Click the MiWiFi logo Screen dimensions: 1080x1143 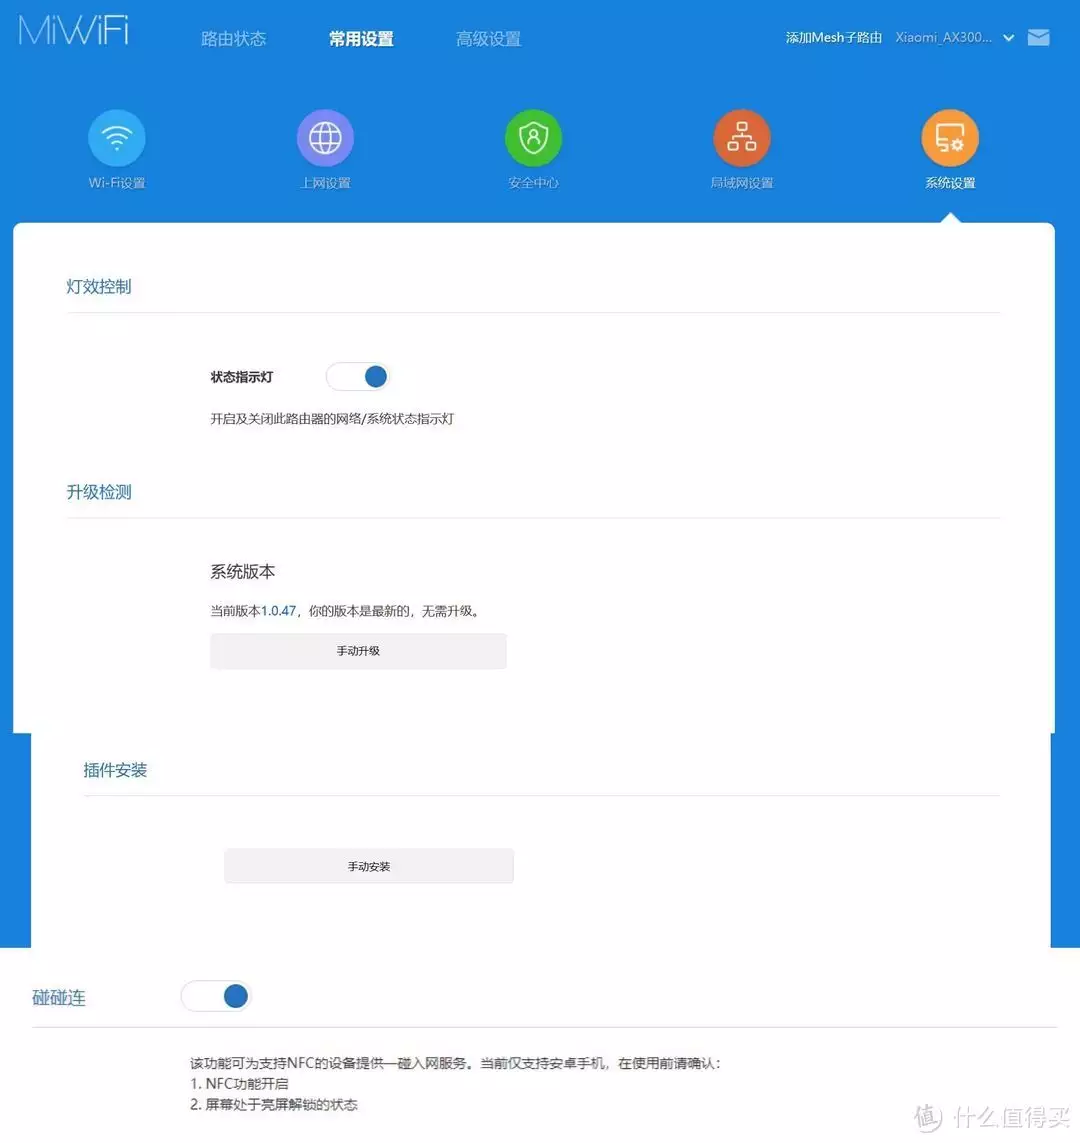73,33
